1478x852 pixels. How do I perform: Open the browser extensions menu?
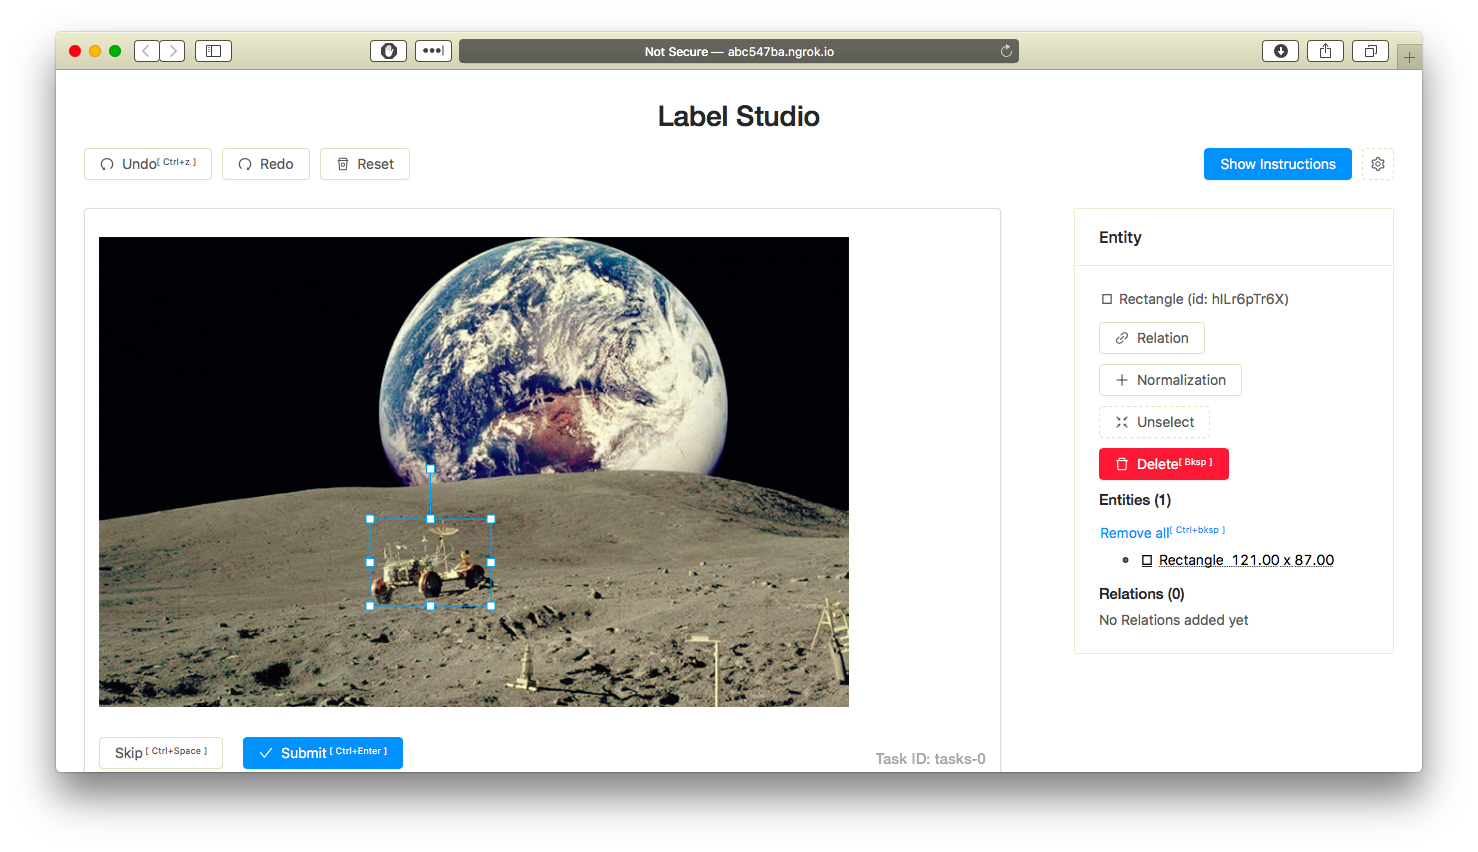[x=433, y=50]
